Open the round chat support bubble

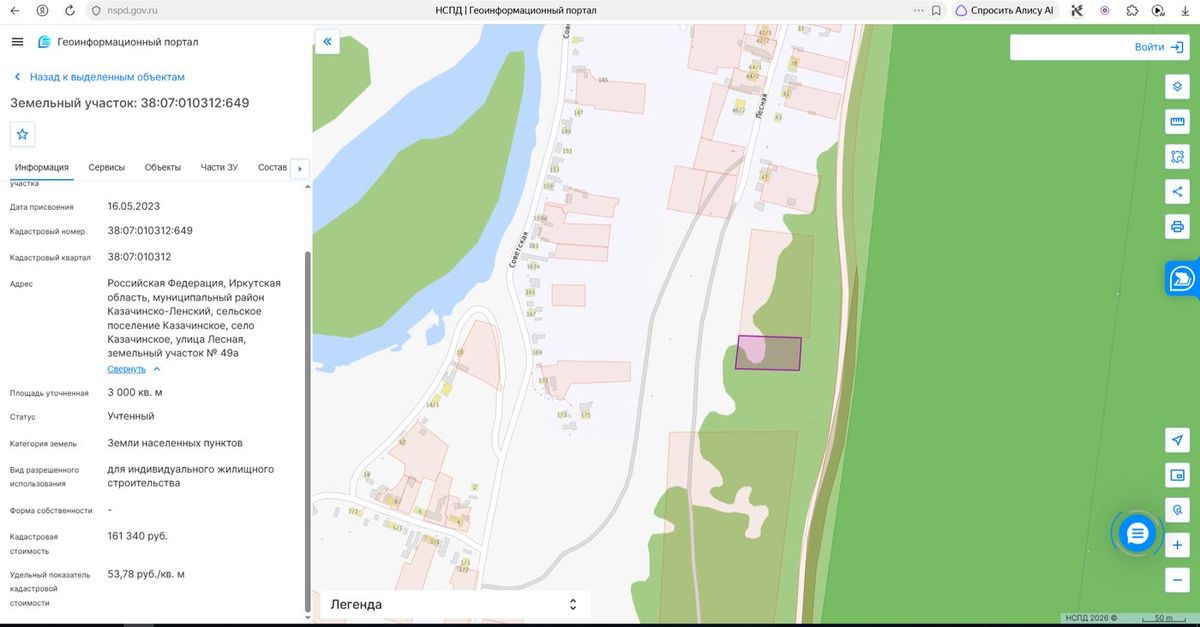pyautogui.click(x=1137, y=534)
